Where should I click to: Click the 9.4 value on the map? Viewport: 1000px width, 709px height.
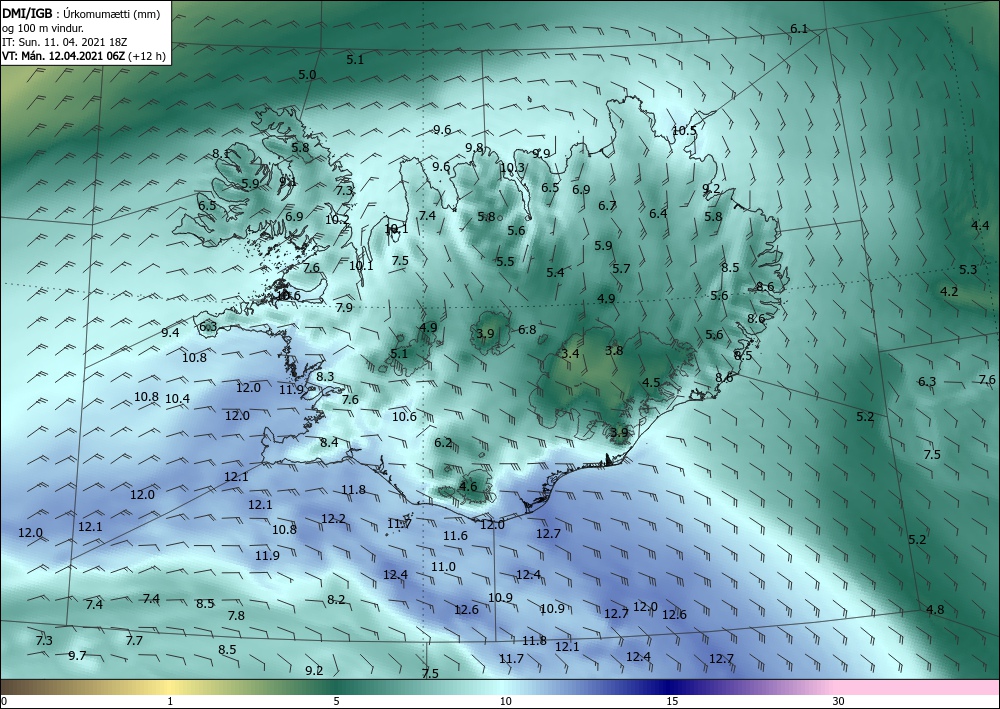[170, 332]
